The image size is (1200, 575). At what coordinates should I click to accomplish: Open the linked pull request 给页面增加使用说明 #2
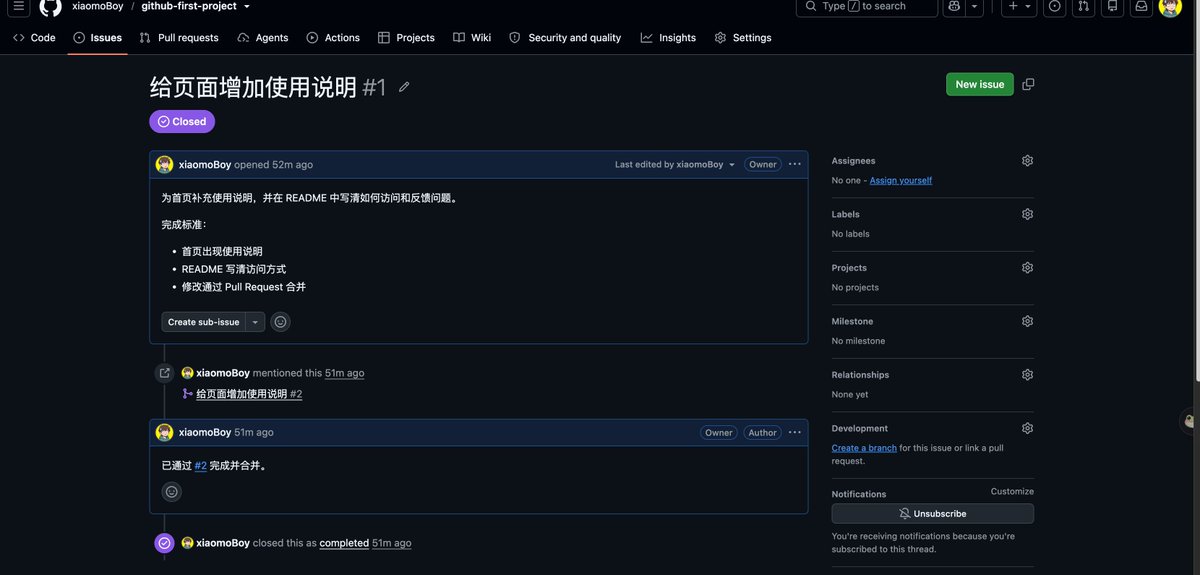249,394
